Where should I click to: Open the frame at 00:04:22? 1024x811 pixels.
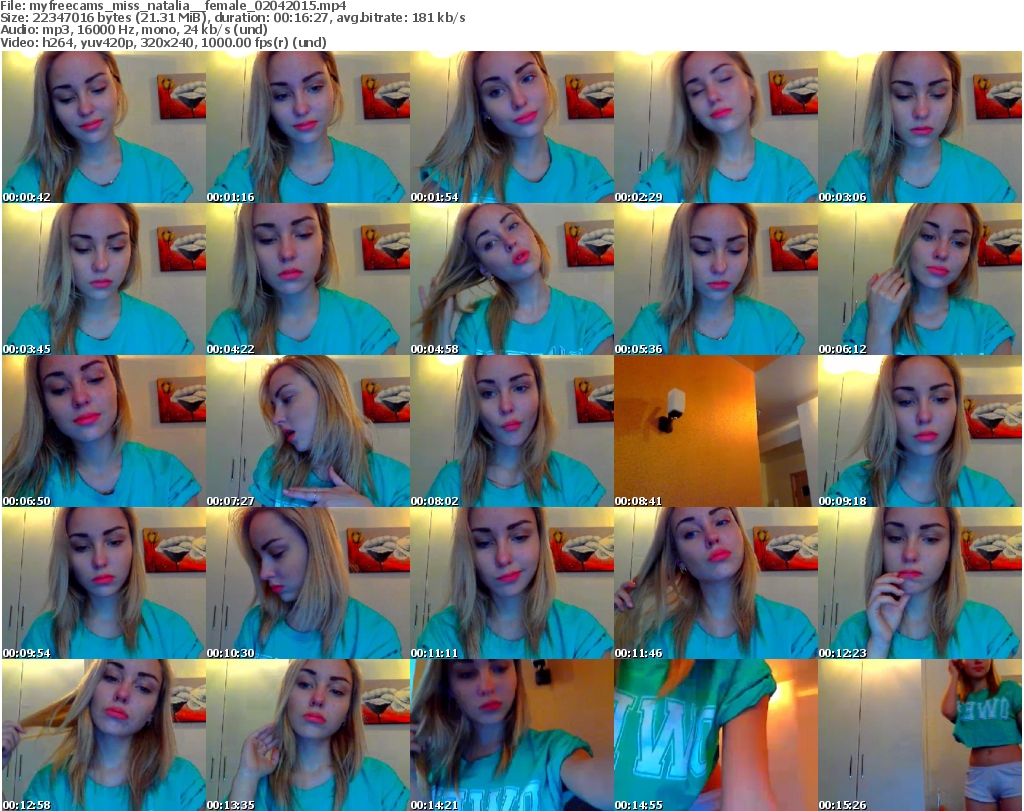308,279
